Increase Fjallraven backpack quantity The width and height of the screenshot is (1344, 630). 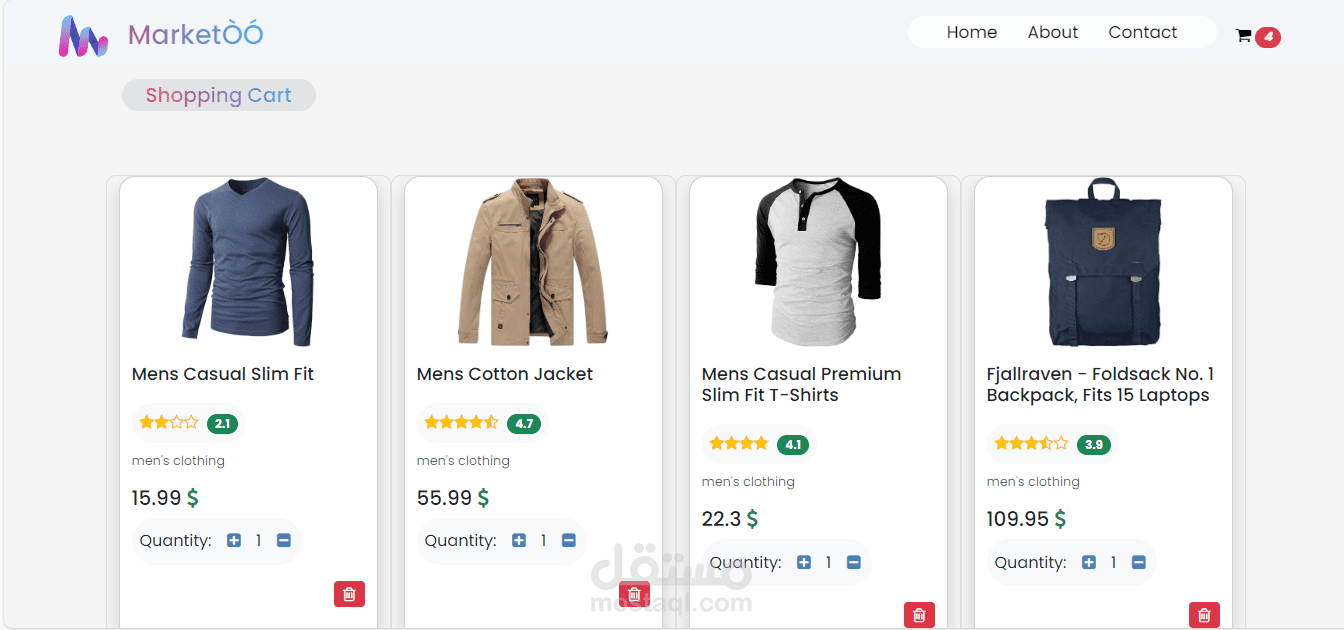point(1089,563)
